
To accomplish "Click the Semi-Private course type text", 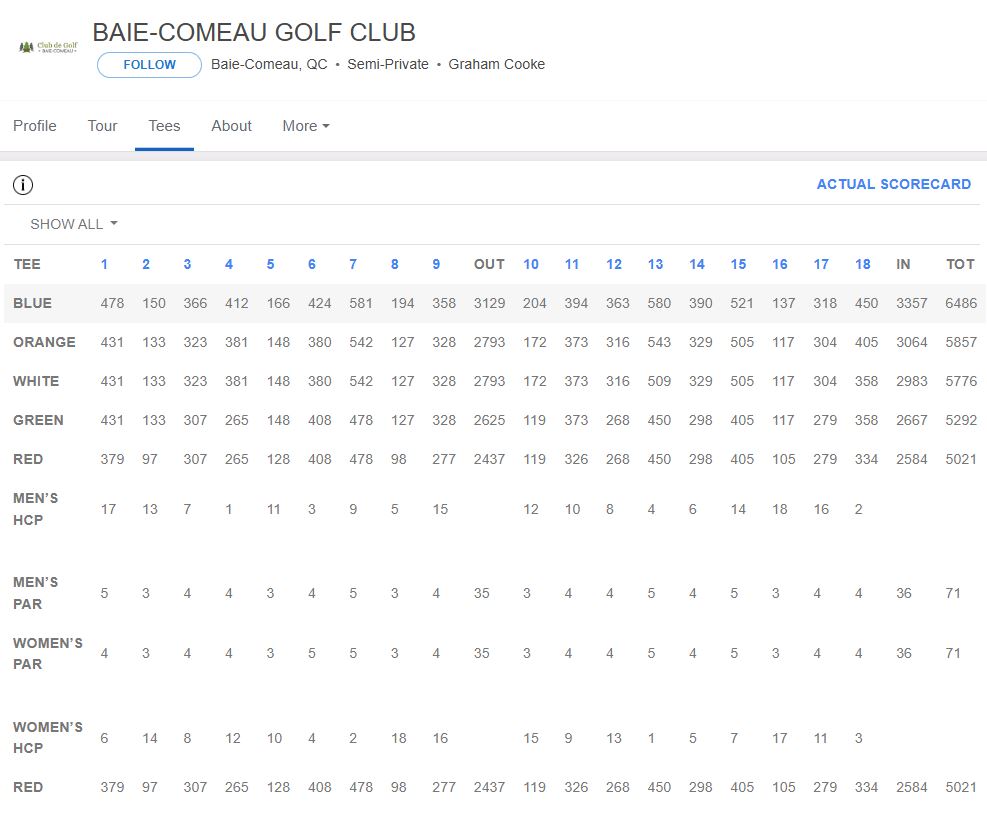I will [388, 64].
